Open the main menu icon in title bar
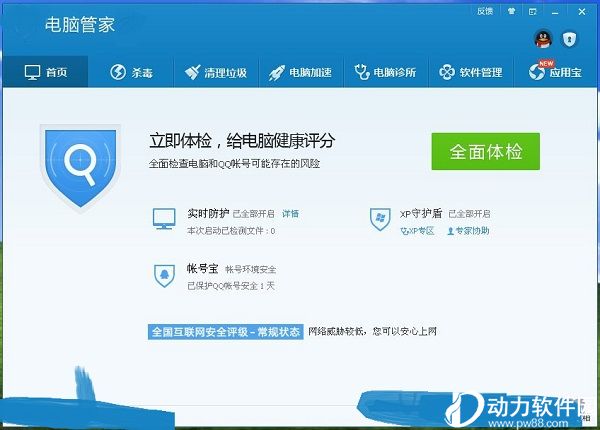The image size is (600, 430). [x=533, y=12]
